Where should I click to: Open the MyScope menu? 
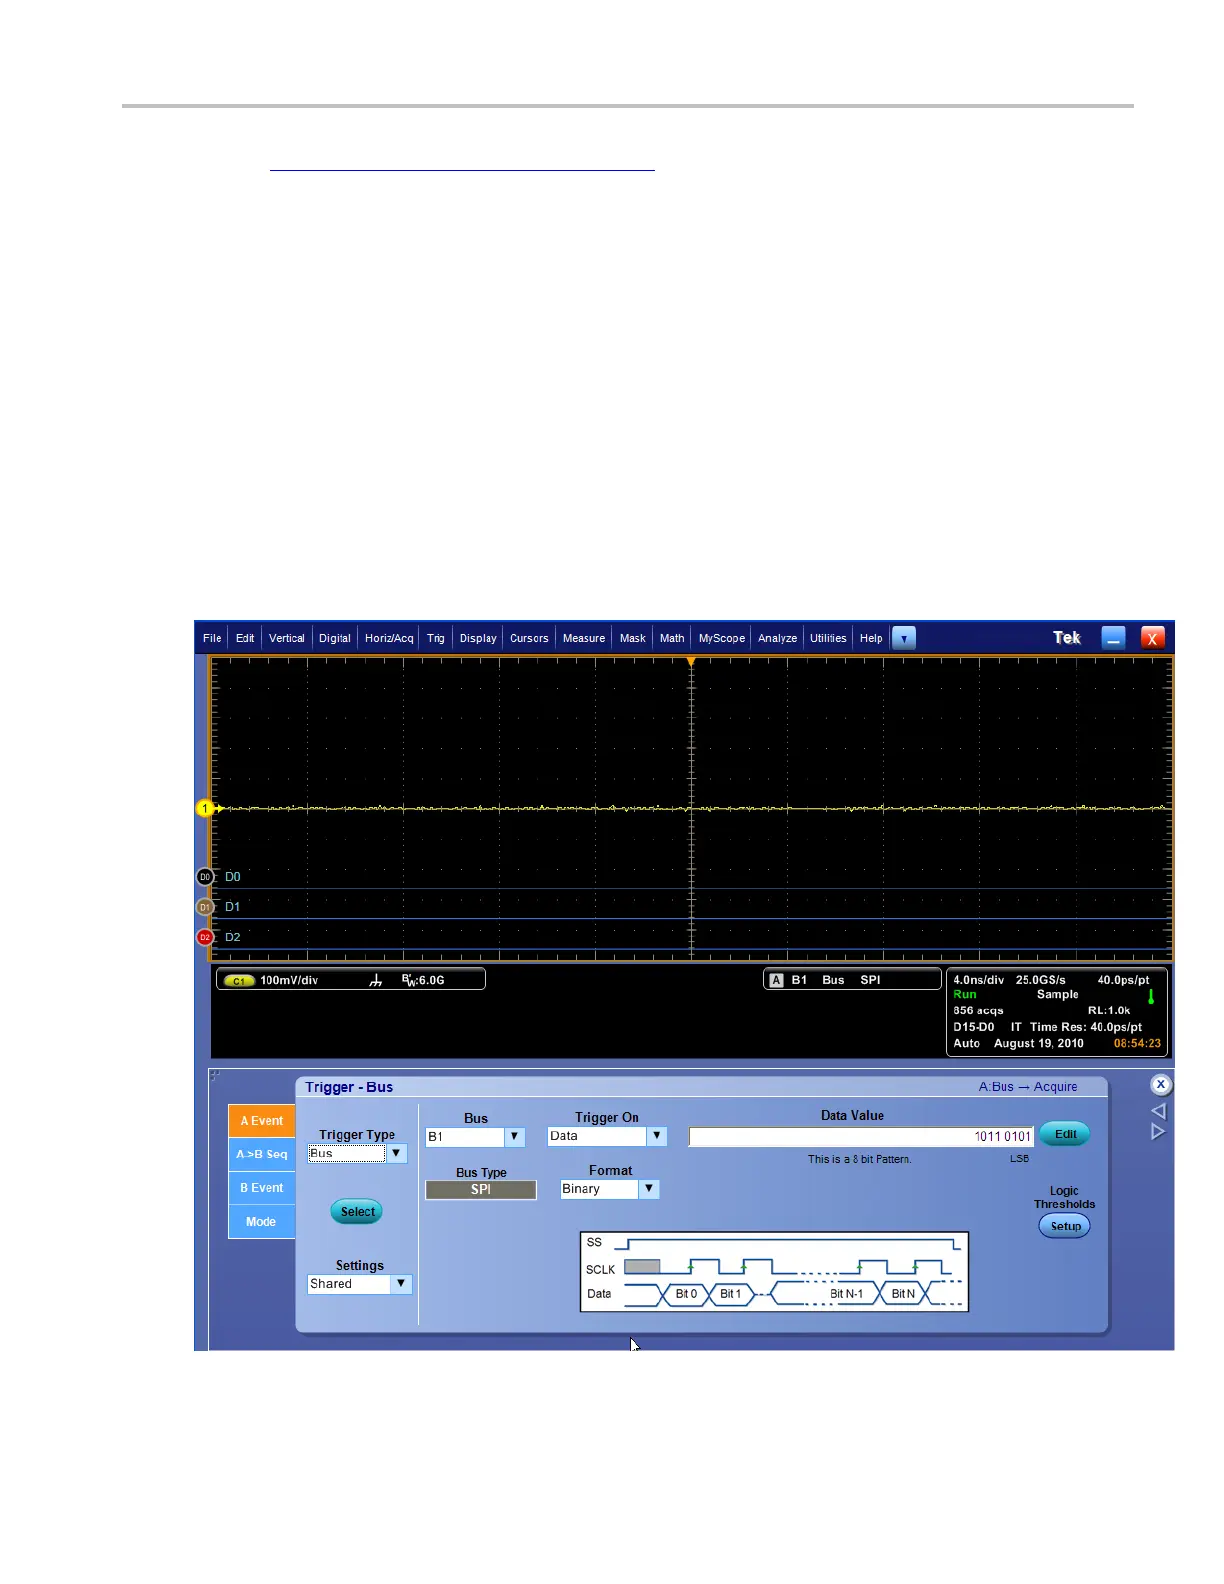[x=722, y=638]
